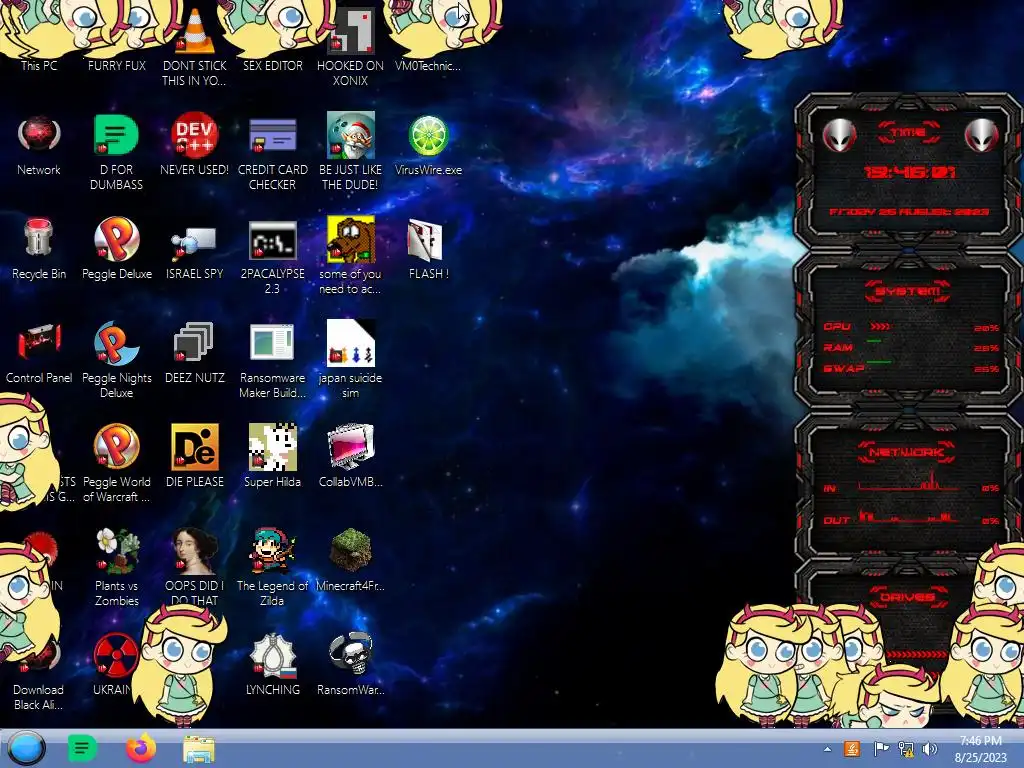This screenshot has height=768, width=1024.
Task: Select the LYNCHING icon
Action: point(272,655)
